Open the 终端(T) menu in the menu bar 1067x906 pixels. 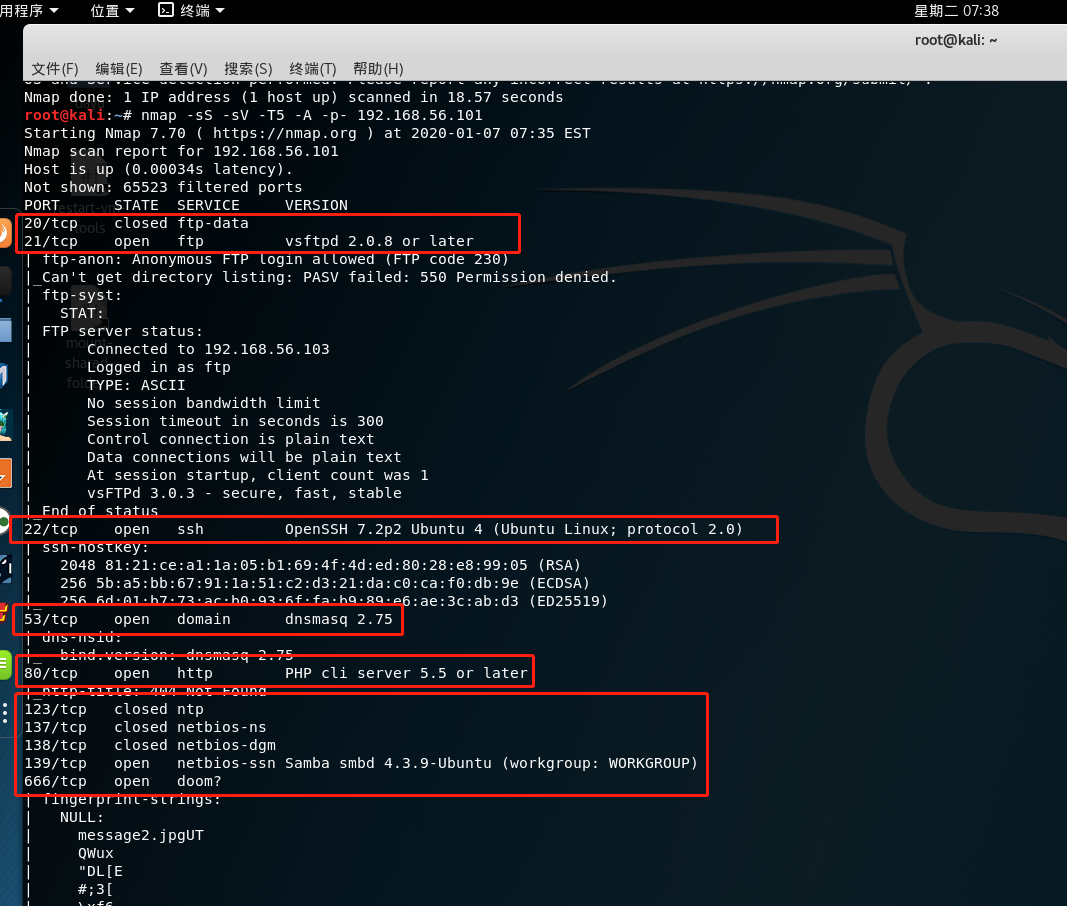[312, 69]
